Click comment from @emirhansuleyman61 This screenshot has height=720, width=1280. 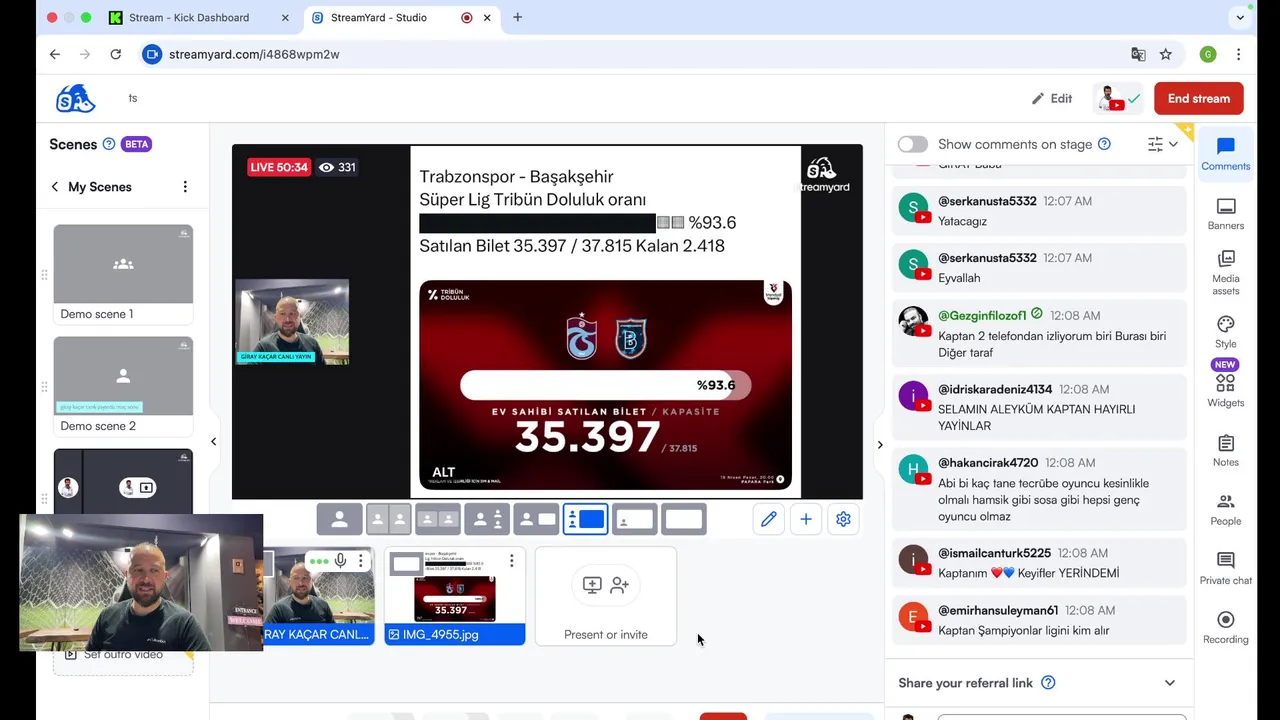pyautogui.click(x=1038, y=620)
